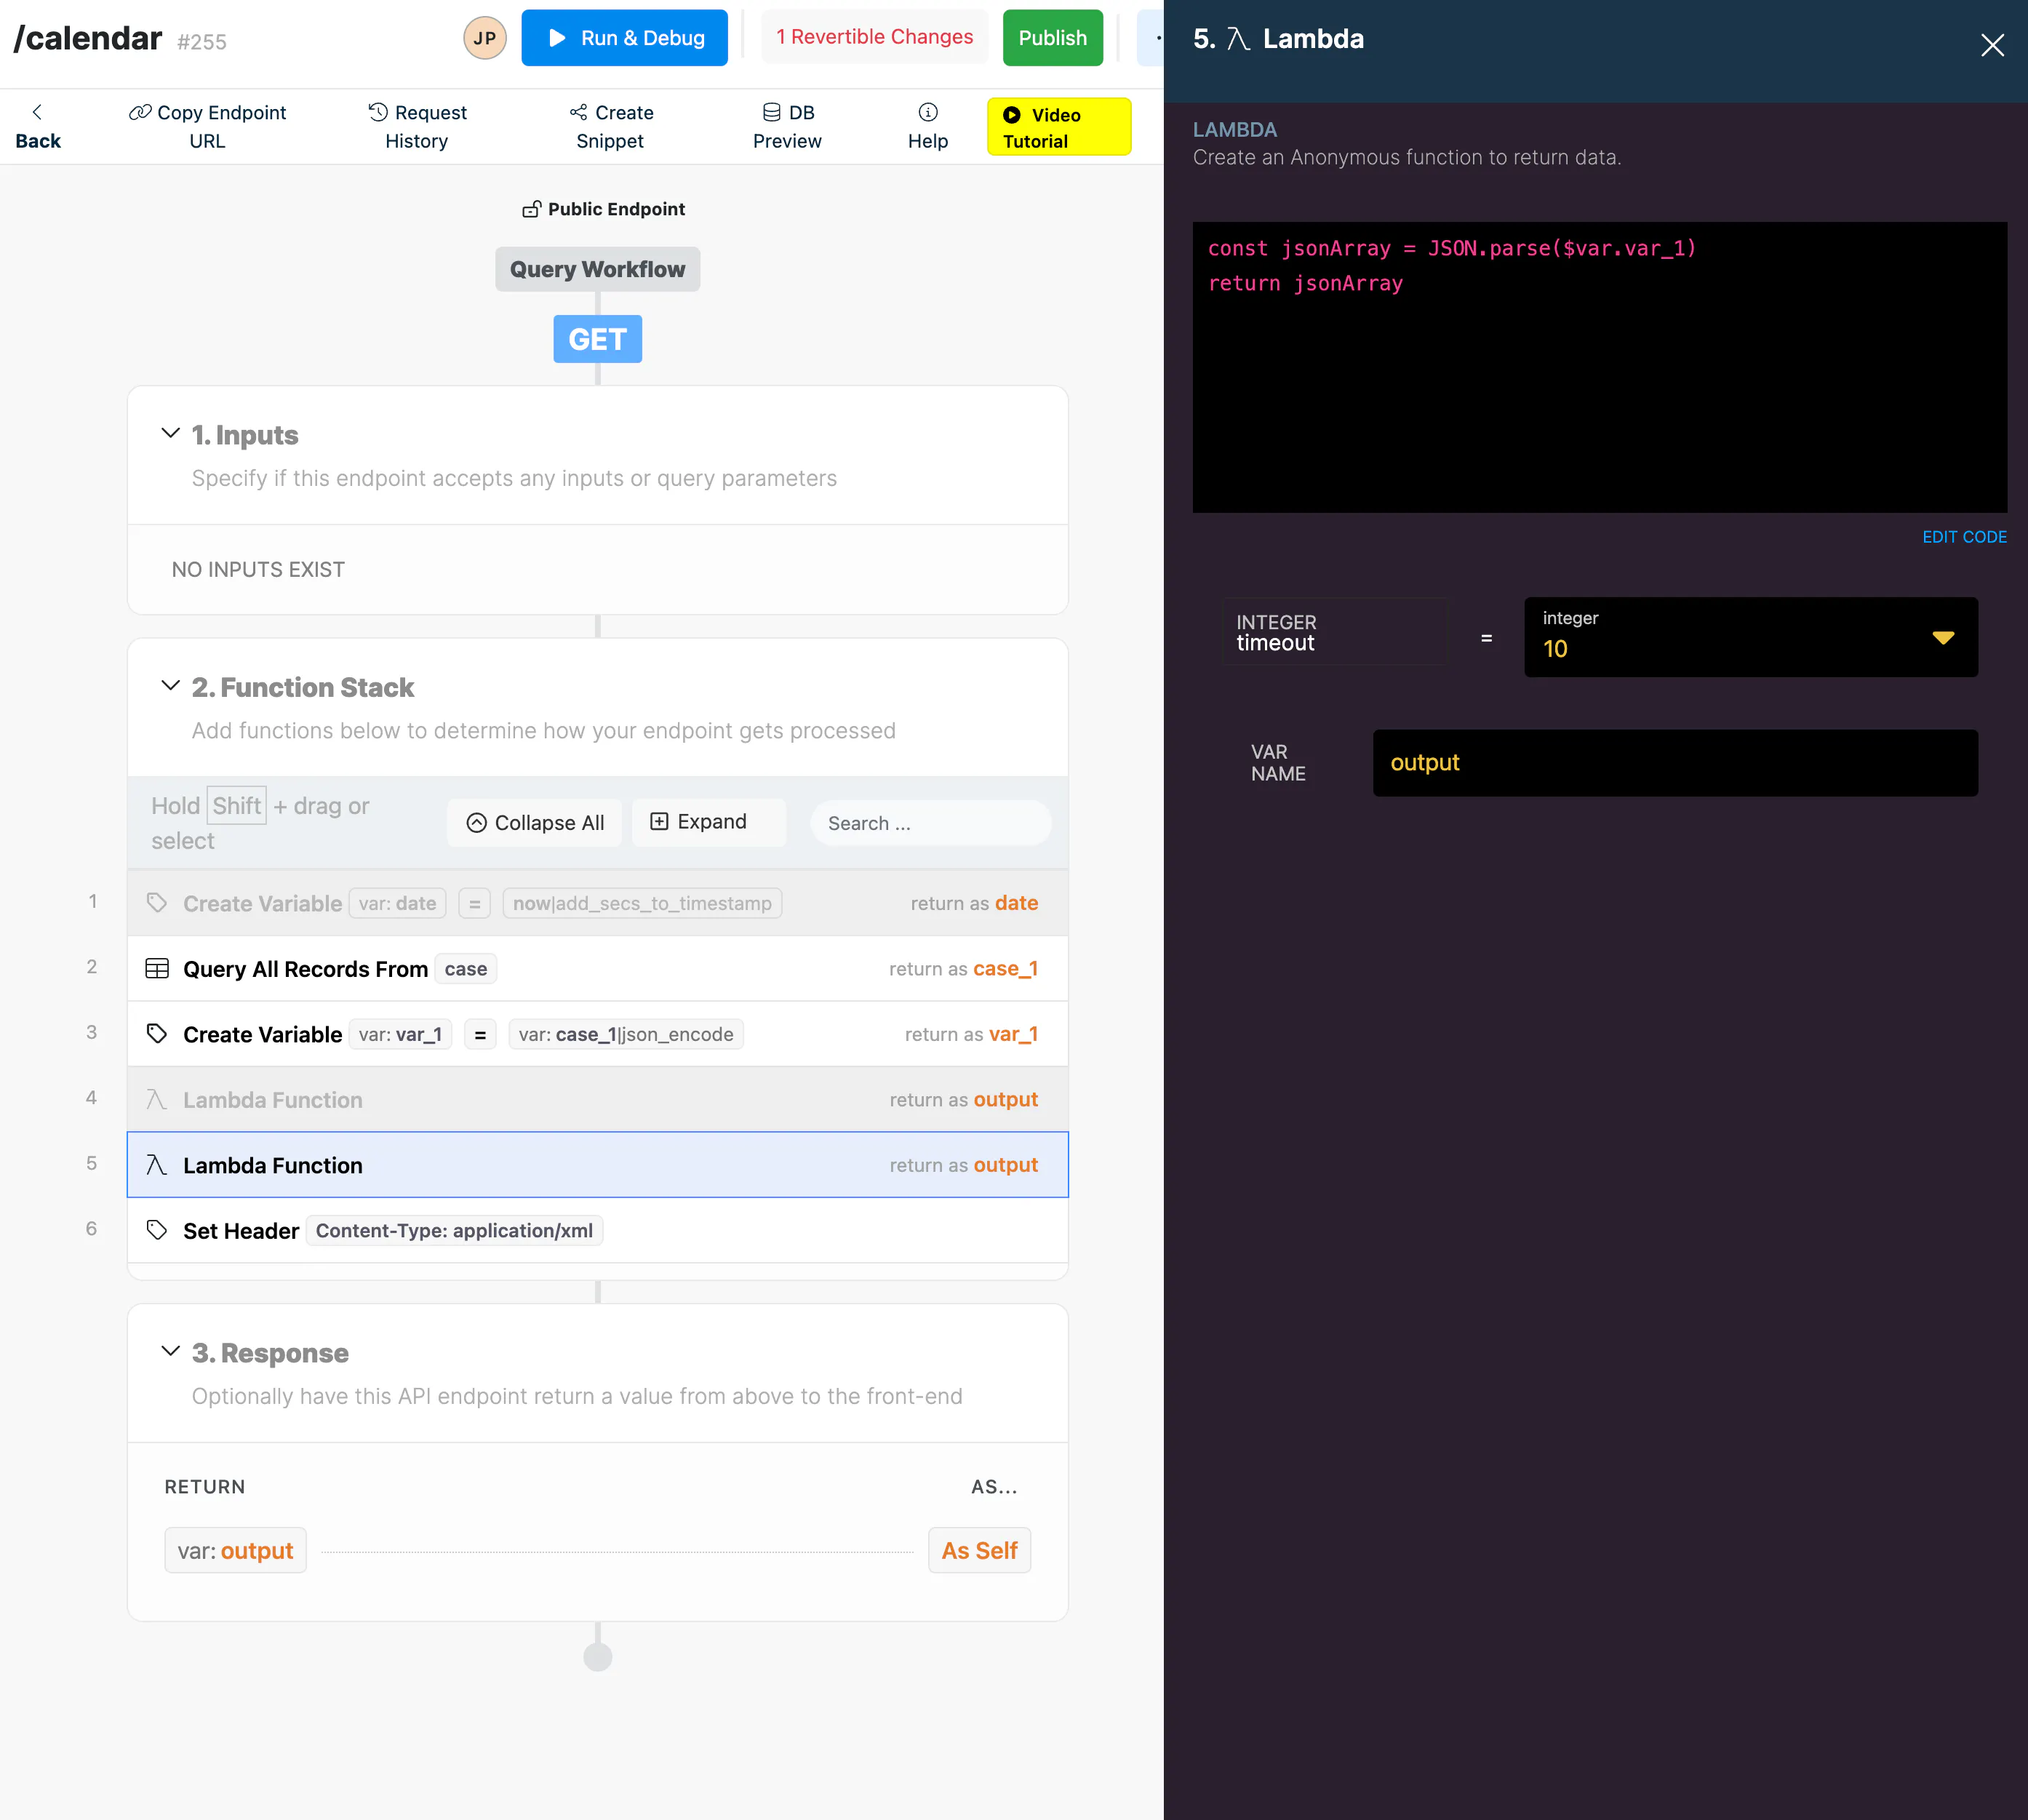Screen dimensions: 2028x1820
Task: Click the JP user avatar
Action: pos(485,38)
